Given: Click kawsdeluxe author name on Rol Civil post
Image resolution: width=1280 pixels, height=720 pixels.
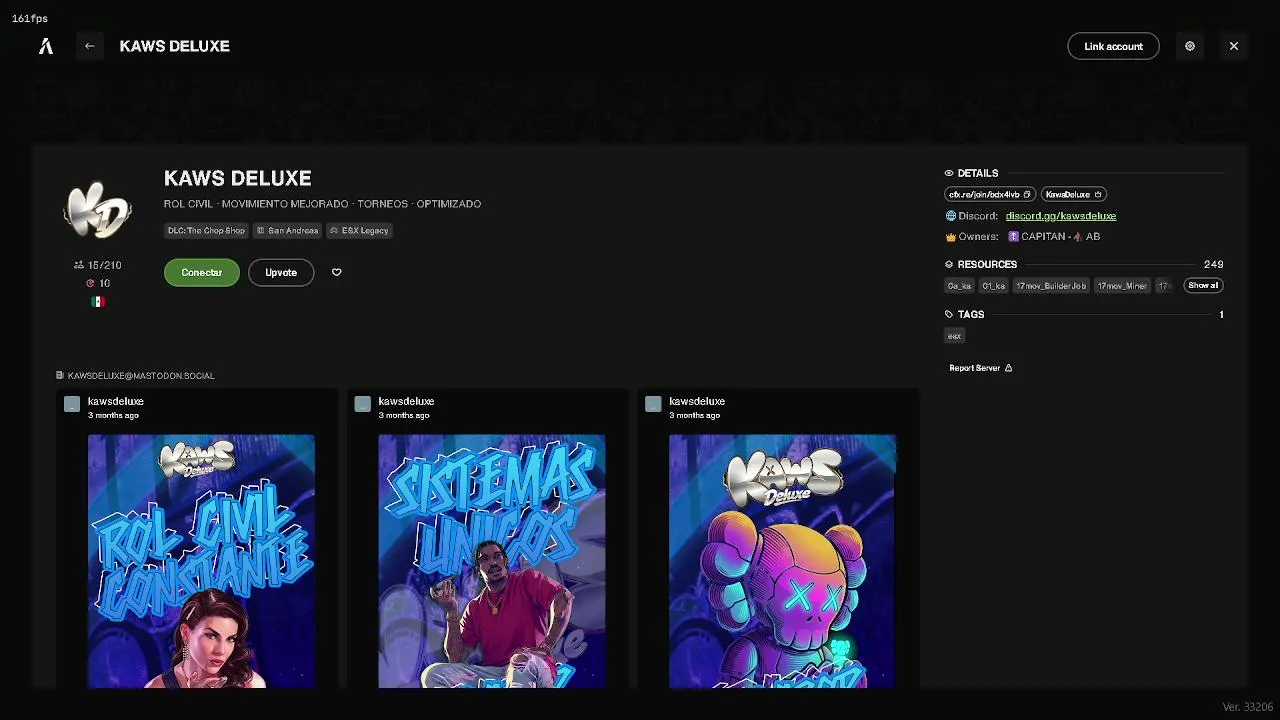Looking at the screenshot, I should coord(116,401).
